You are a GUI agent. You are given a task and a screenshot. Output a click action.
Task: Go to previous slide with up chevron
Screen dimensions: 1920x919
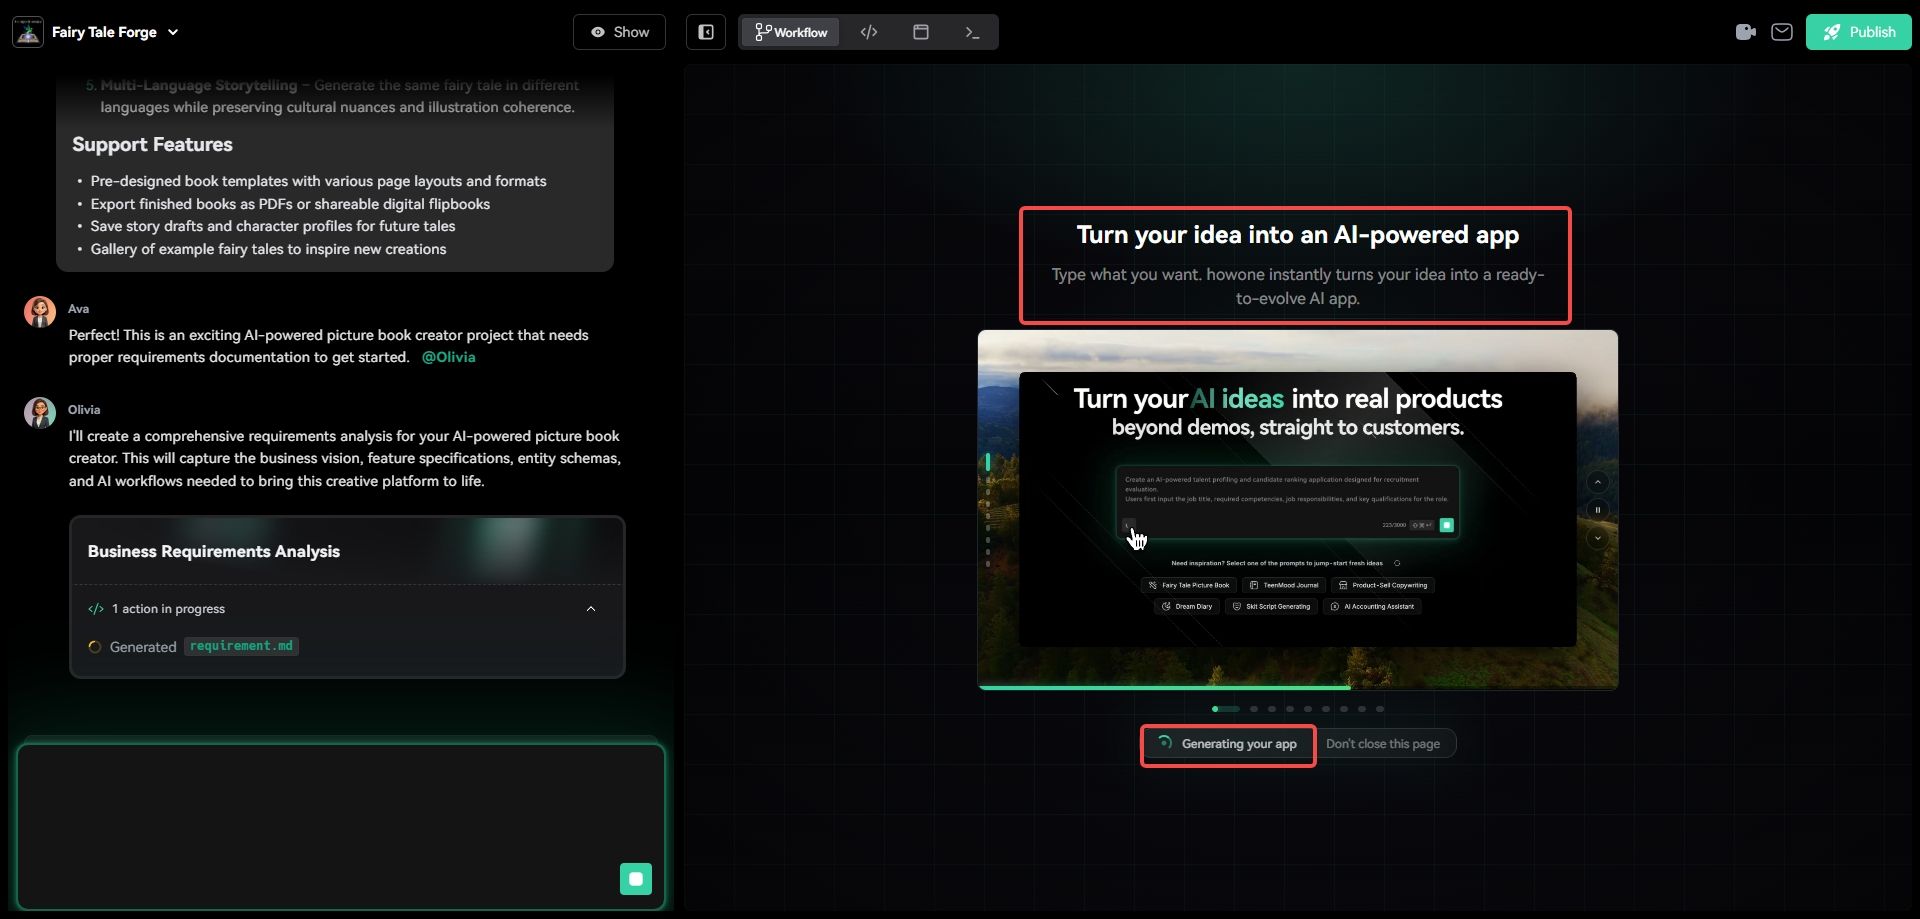pos(1597,482)
